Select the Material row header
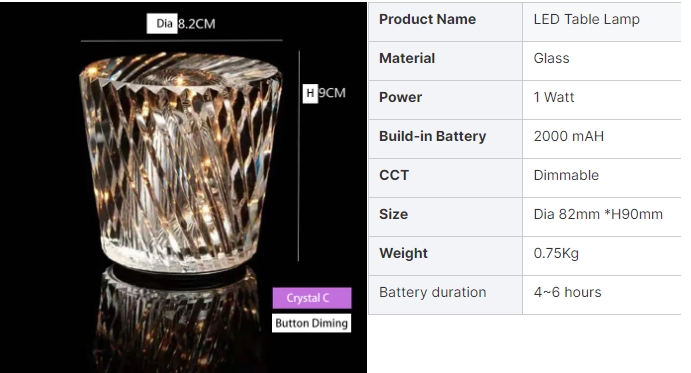691x373 pixels. [x=446, y=61]
